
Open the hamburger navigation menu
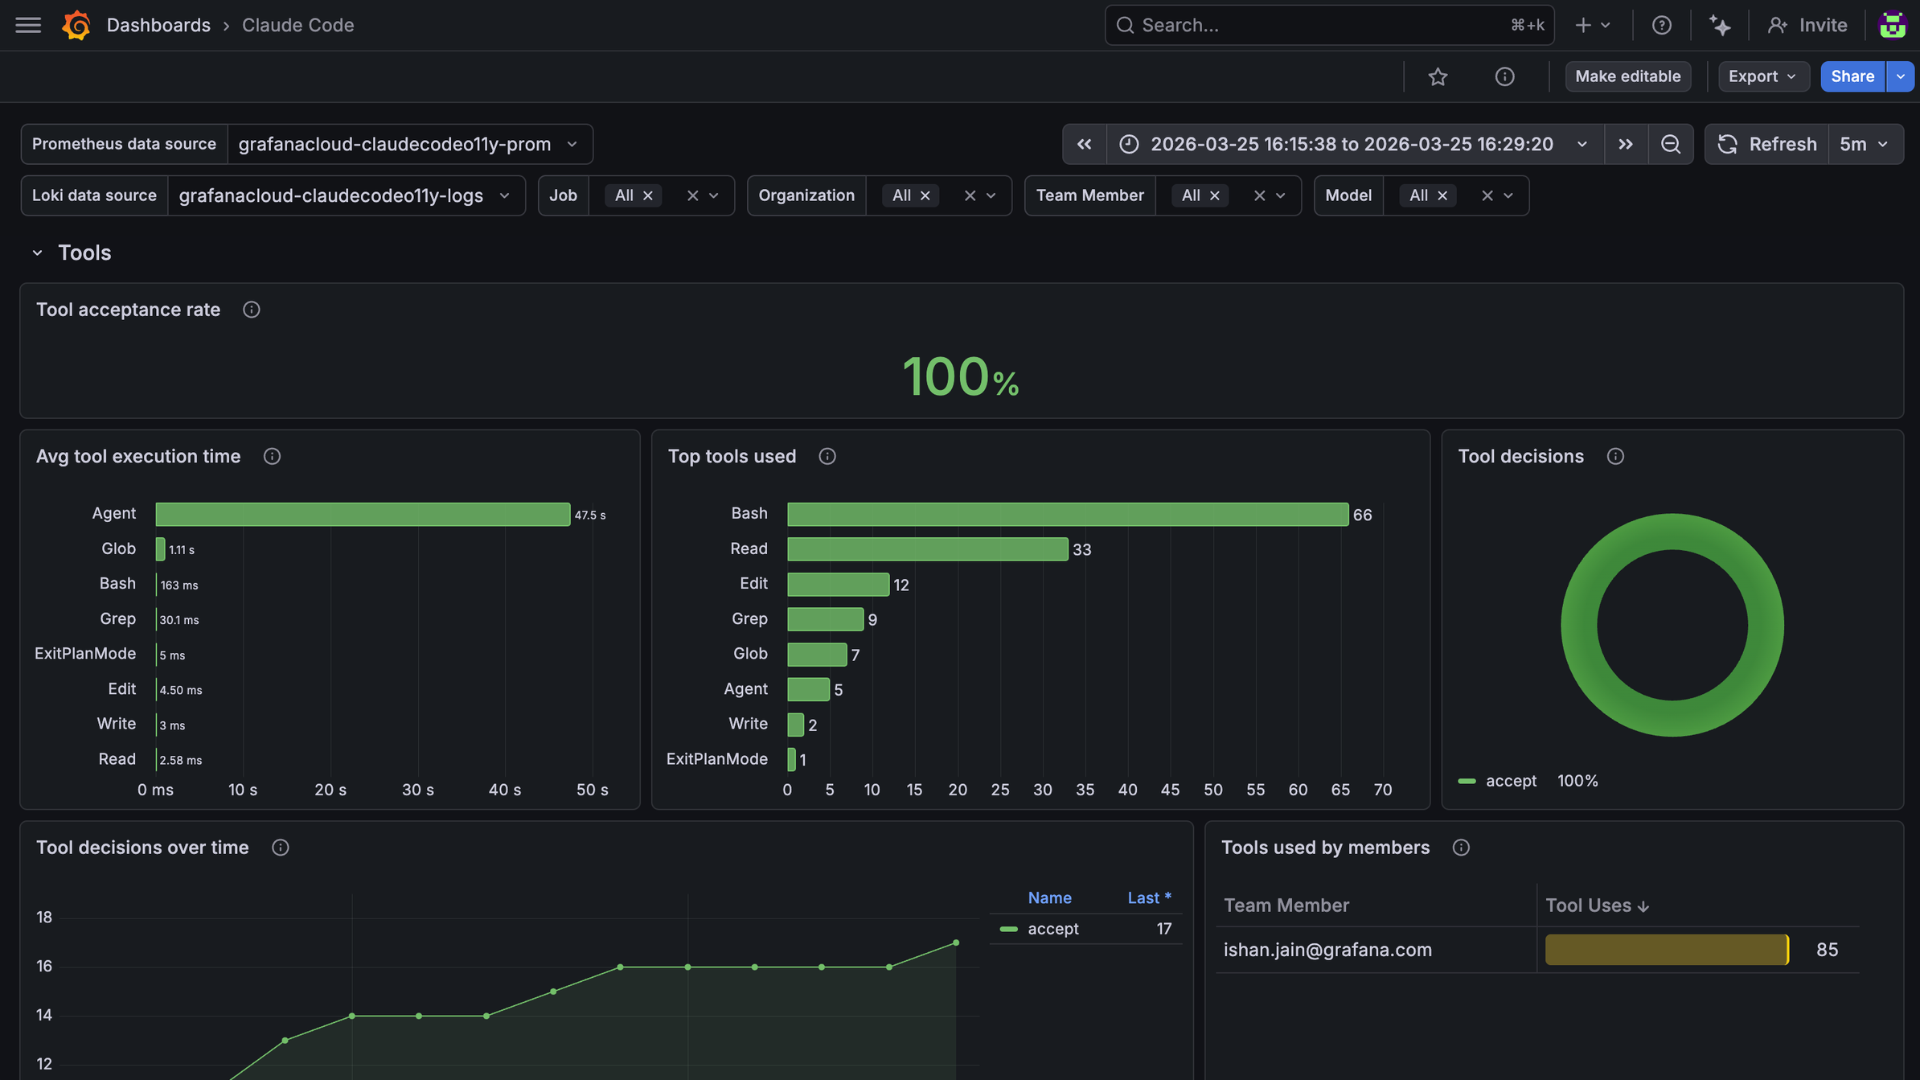click(x=28, y=25)
